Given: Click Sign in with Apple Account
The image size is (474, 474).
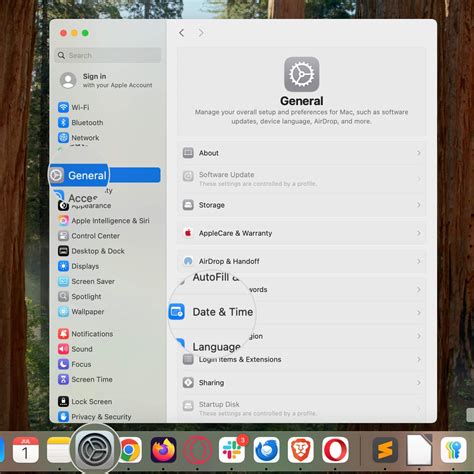Looking at the screenshot, I should (x=106, y=80).
